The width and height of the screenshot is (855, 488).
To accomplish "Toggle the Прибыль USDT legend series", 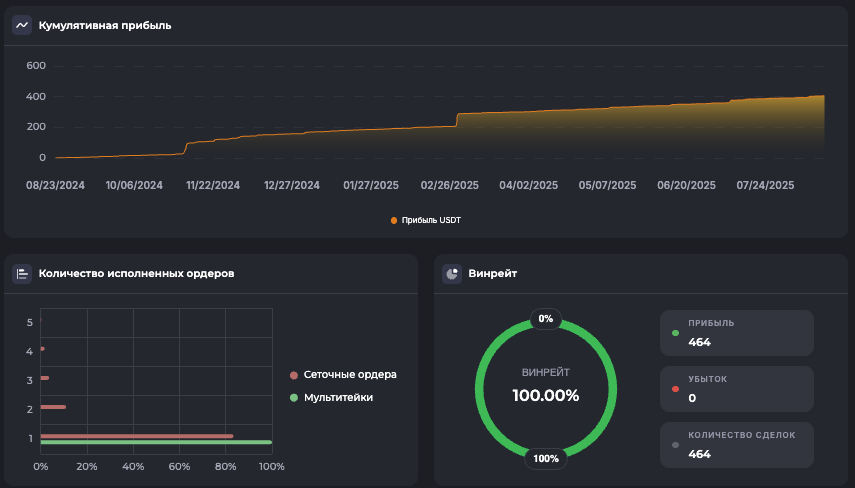I will click(426, 220).
